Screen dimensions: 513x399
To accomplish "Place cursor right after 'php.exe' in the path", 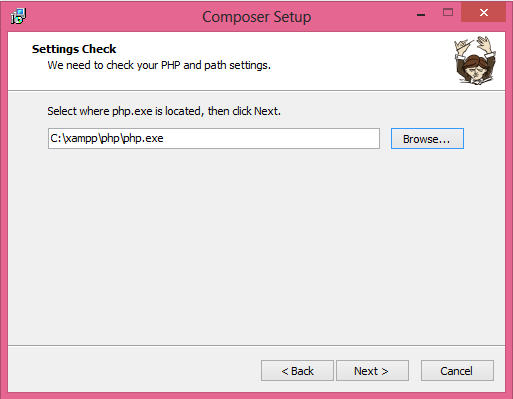I will 164,138.
